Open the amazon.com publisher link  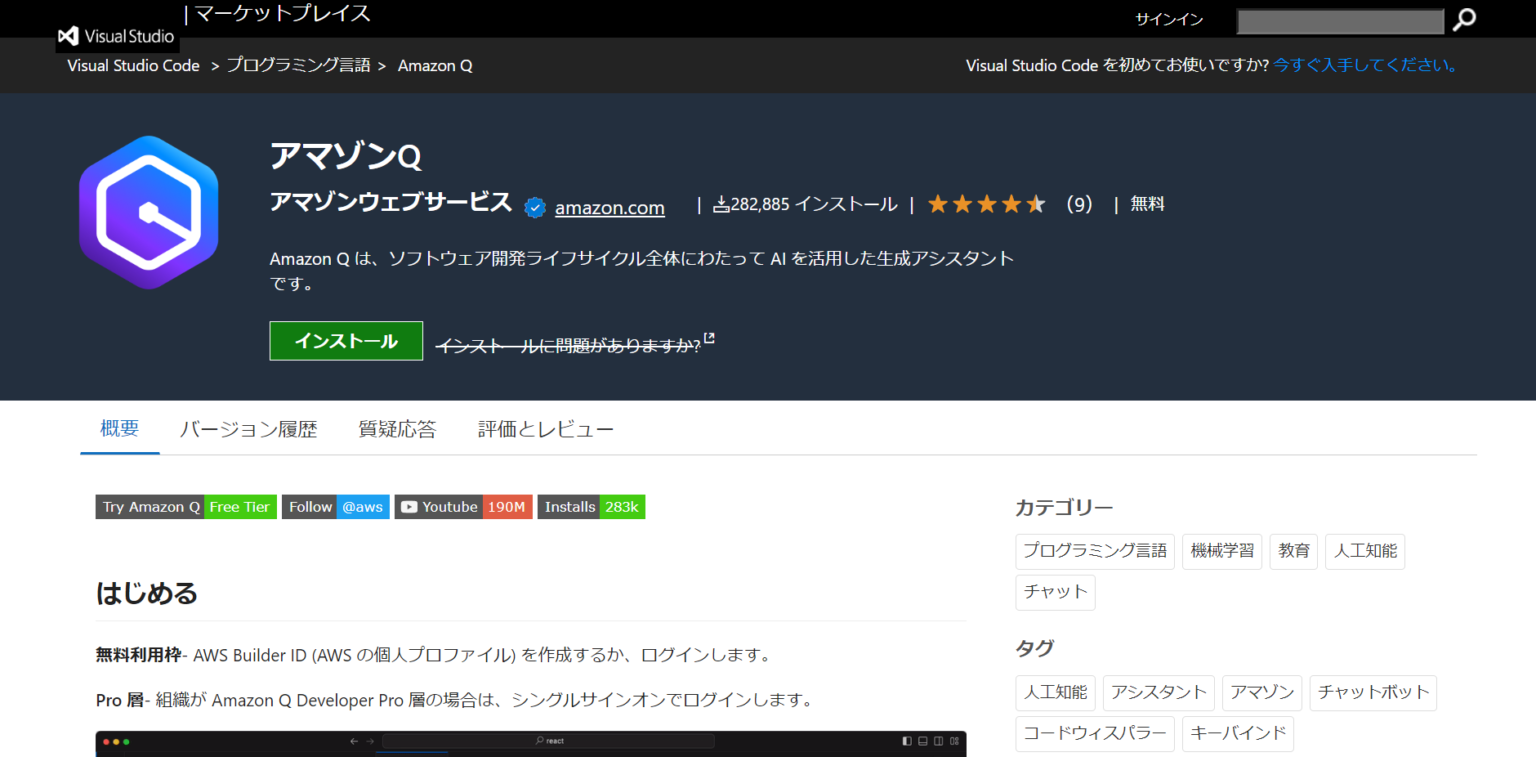click(609, 207)
